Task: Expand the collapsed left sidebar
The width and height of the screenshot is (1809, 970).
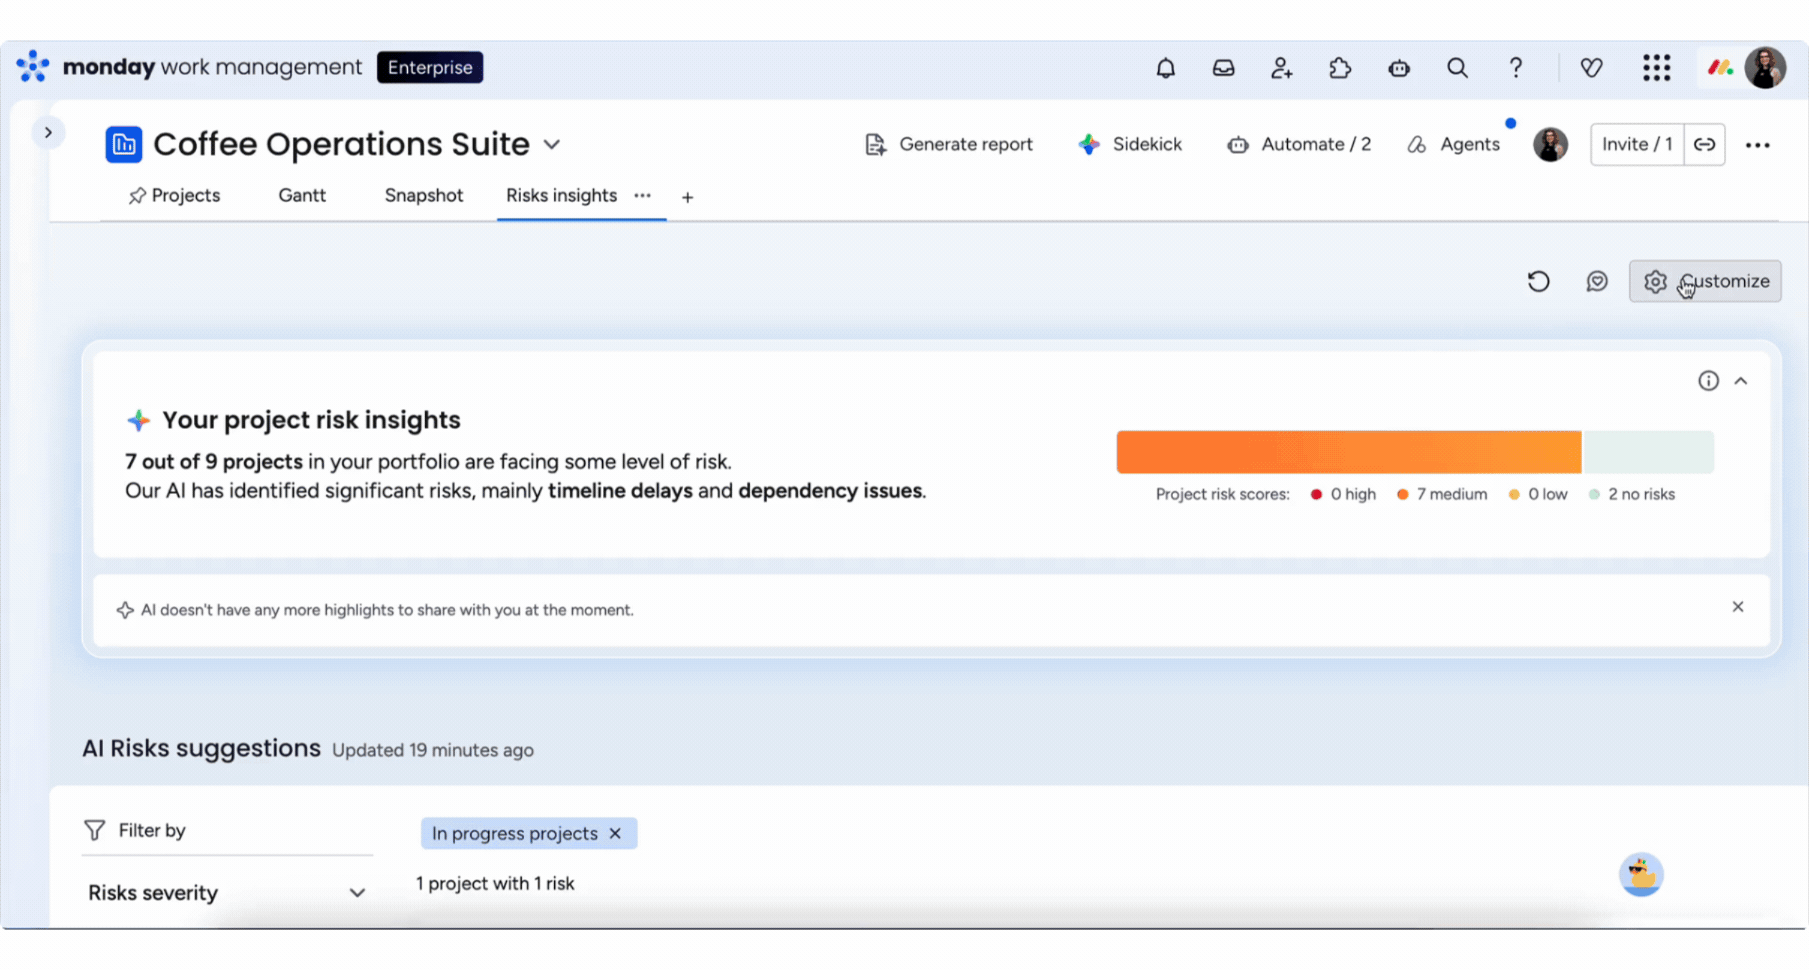Action: click(48, 133)
